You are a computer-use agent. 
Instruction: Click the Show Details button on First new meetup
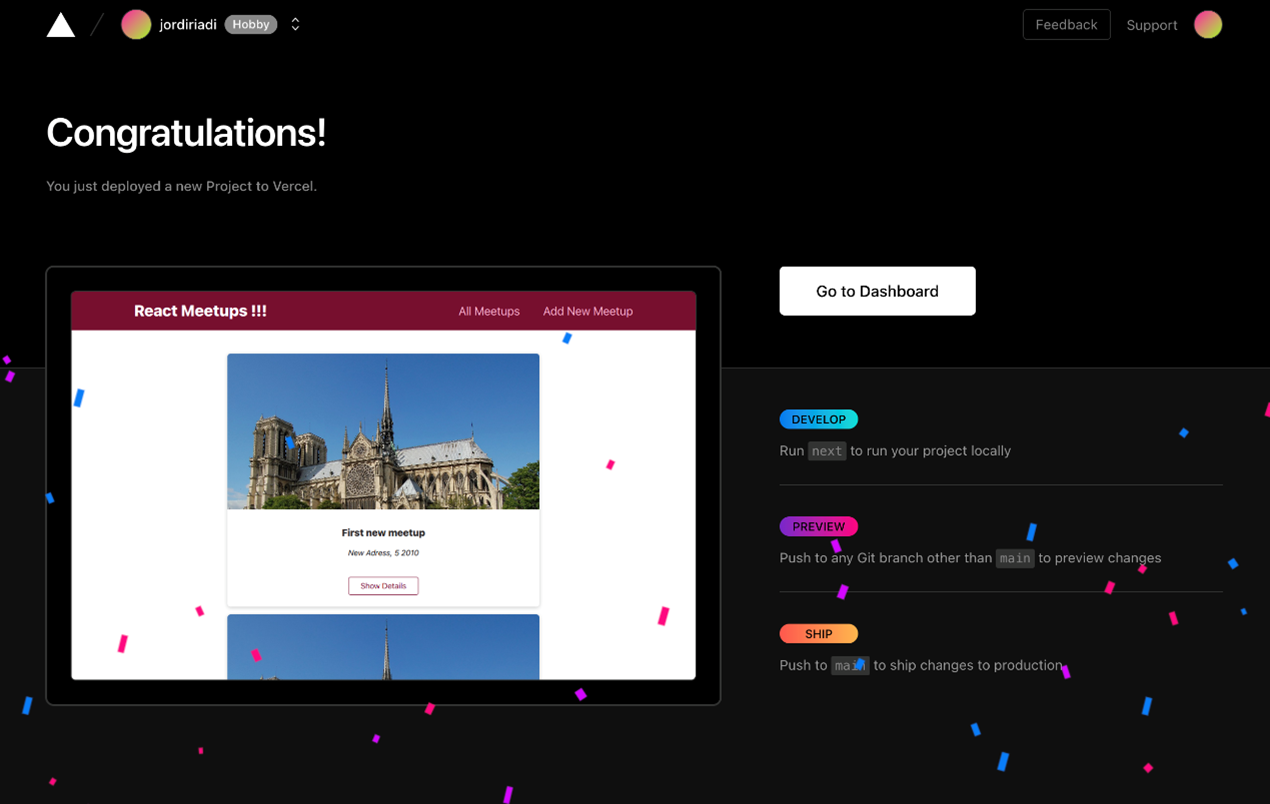(x=383, y=586)
